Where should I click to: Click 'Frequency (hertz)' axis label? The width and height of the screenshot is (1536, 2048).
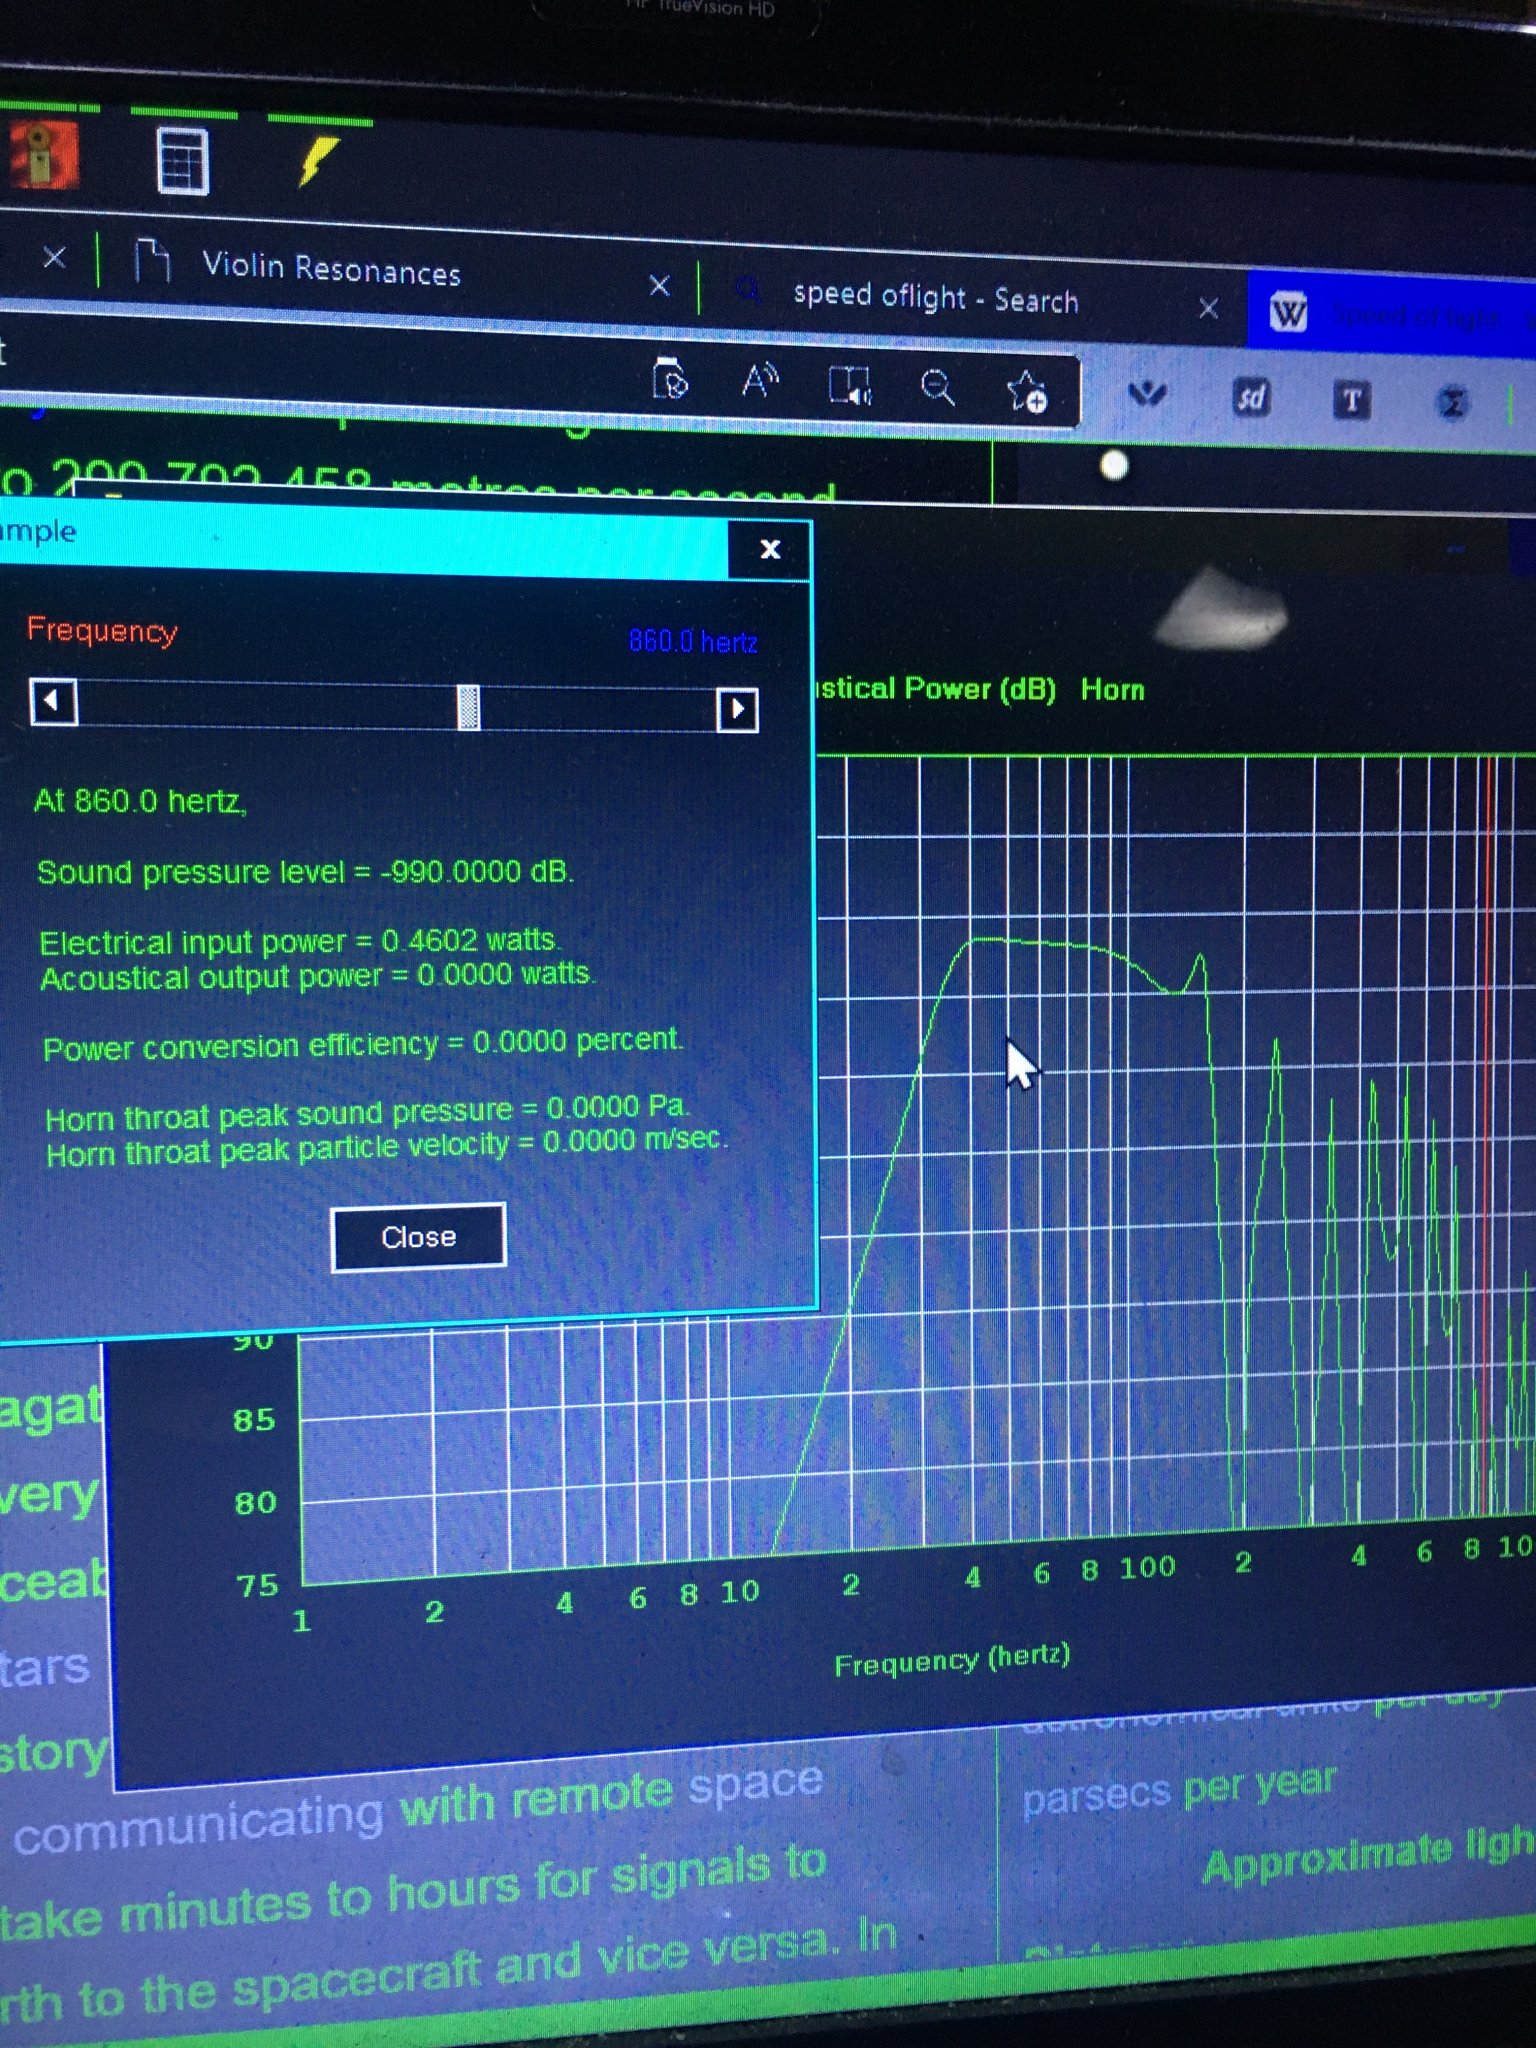click(x=952, y=1660)
